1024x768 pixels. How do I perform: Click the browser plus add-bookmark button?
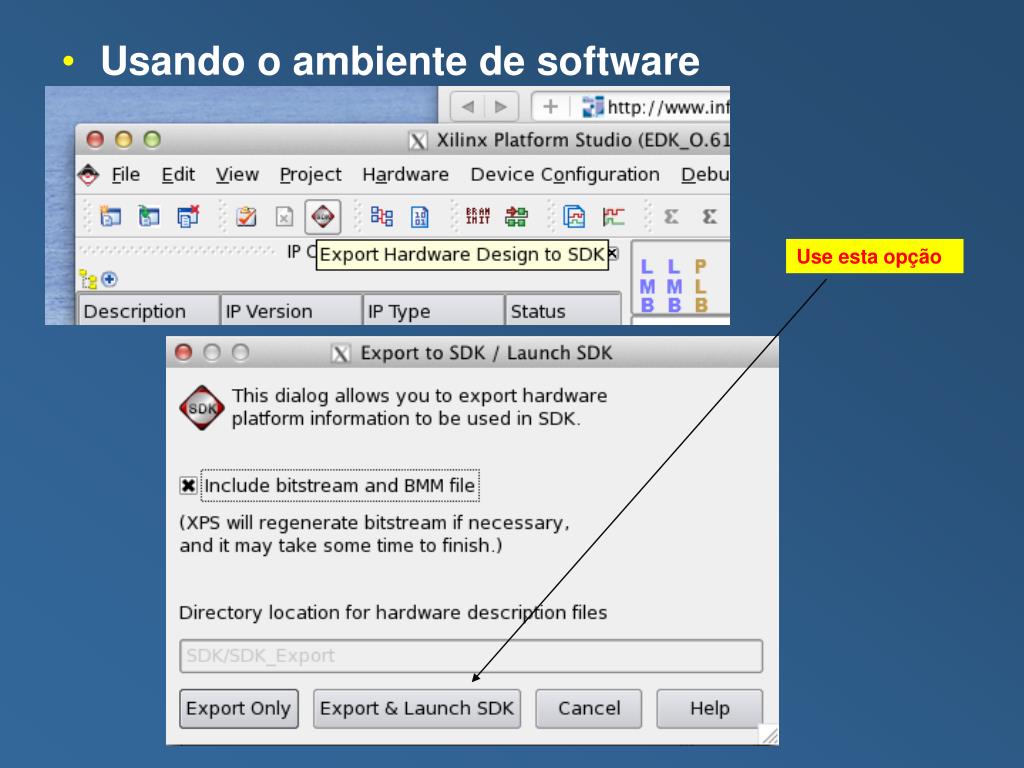(551, 106)
